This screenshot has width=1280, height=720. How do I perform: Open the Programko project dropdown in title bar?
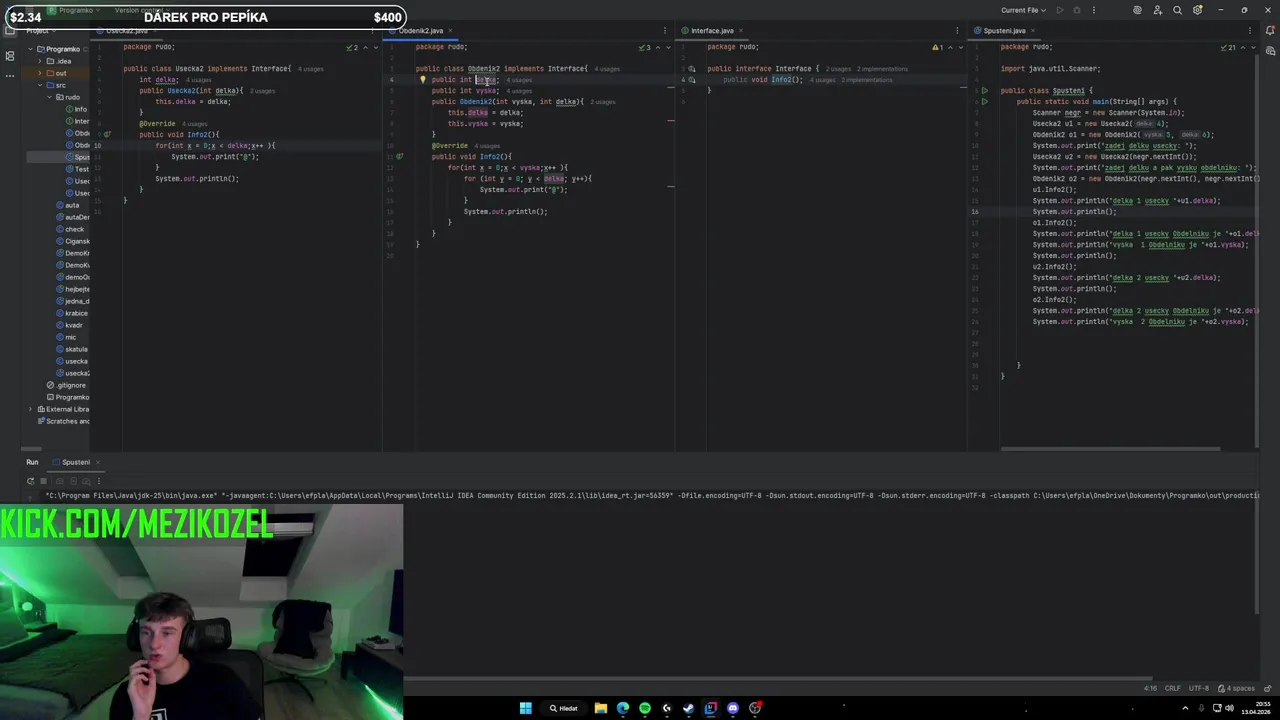[75, 10]
